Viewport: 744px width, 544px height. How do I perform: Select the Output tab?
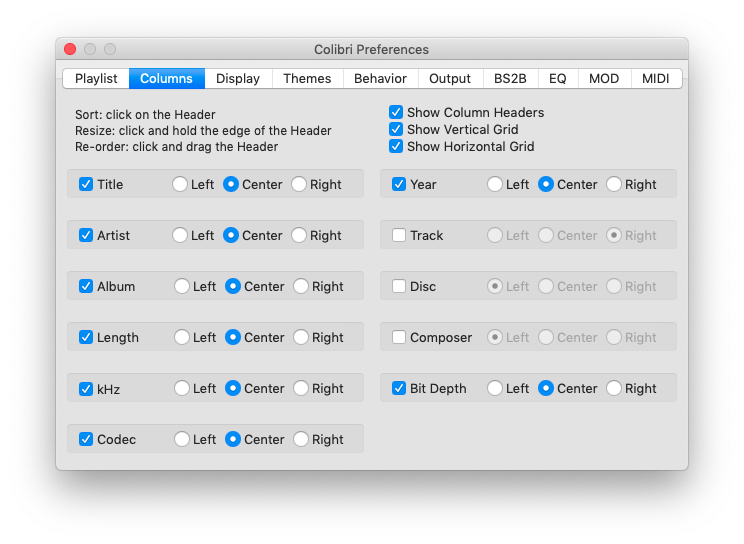(450, 78)
